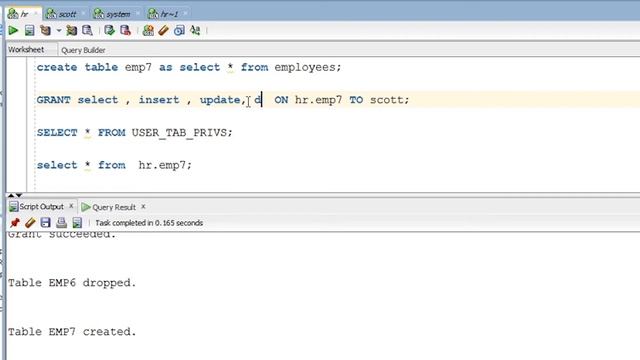Screen dimensions: 640x360
Task: Click the splitter collapse arrows above output
Action: click(15, 195)
